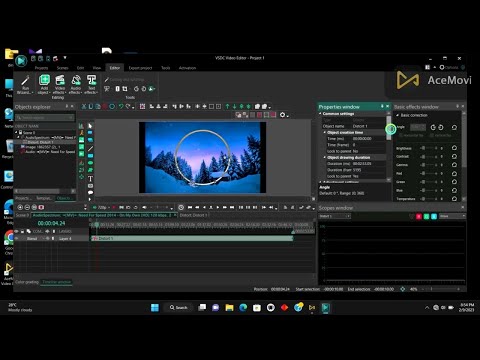Viewport: 480px width, 360px height.
Task: Select the Text tool in the vertical toolbar
Action: pos(90,179)
